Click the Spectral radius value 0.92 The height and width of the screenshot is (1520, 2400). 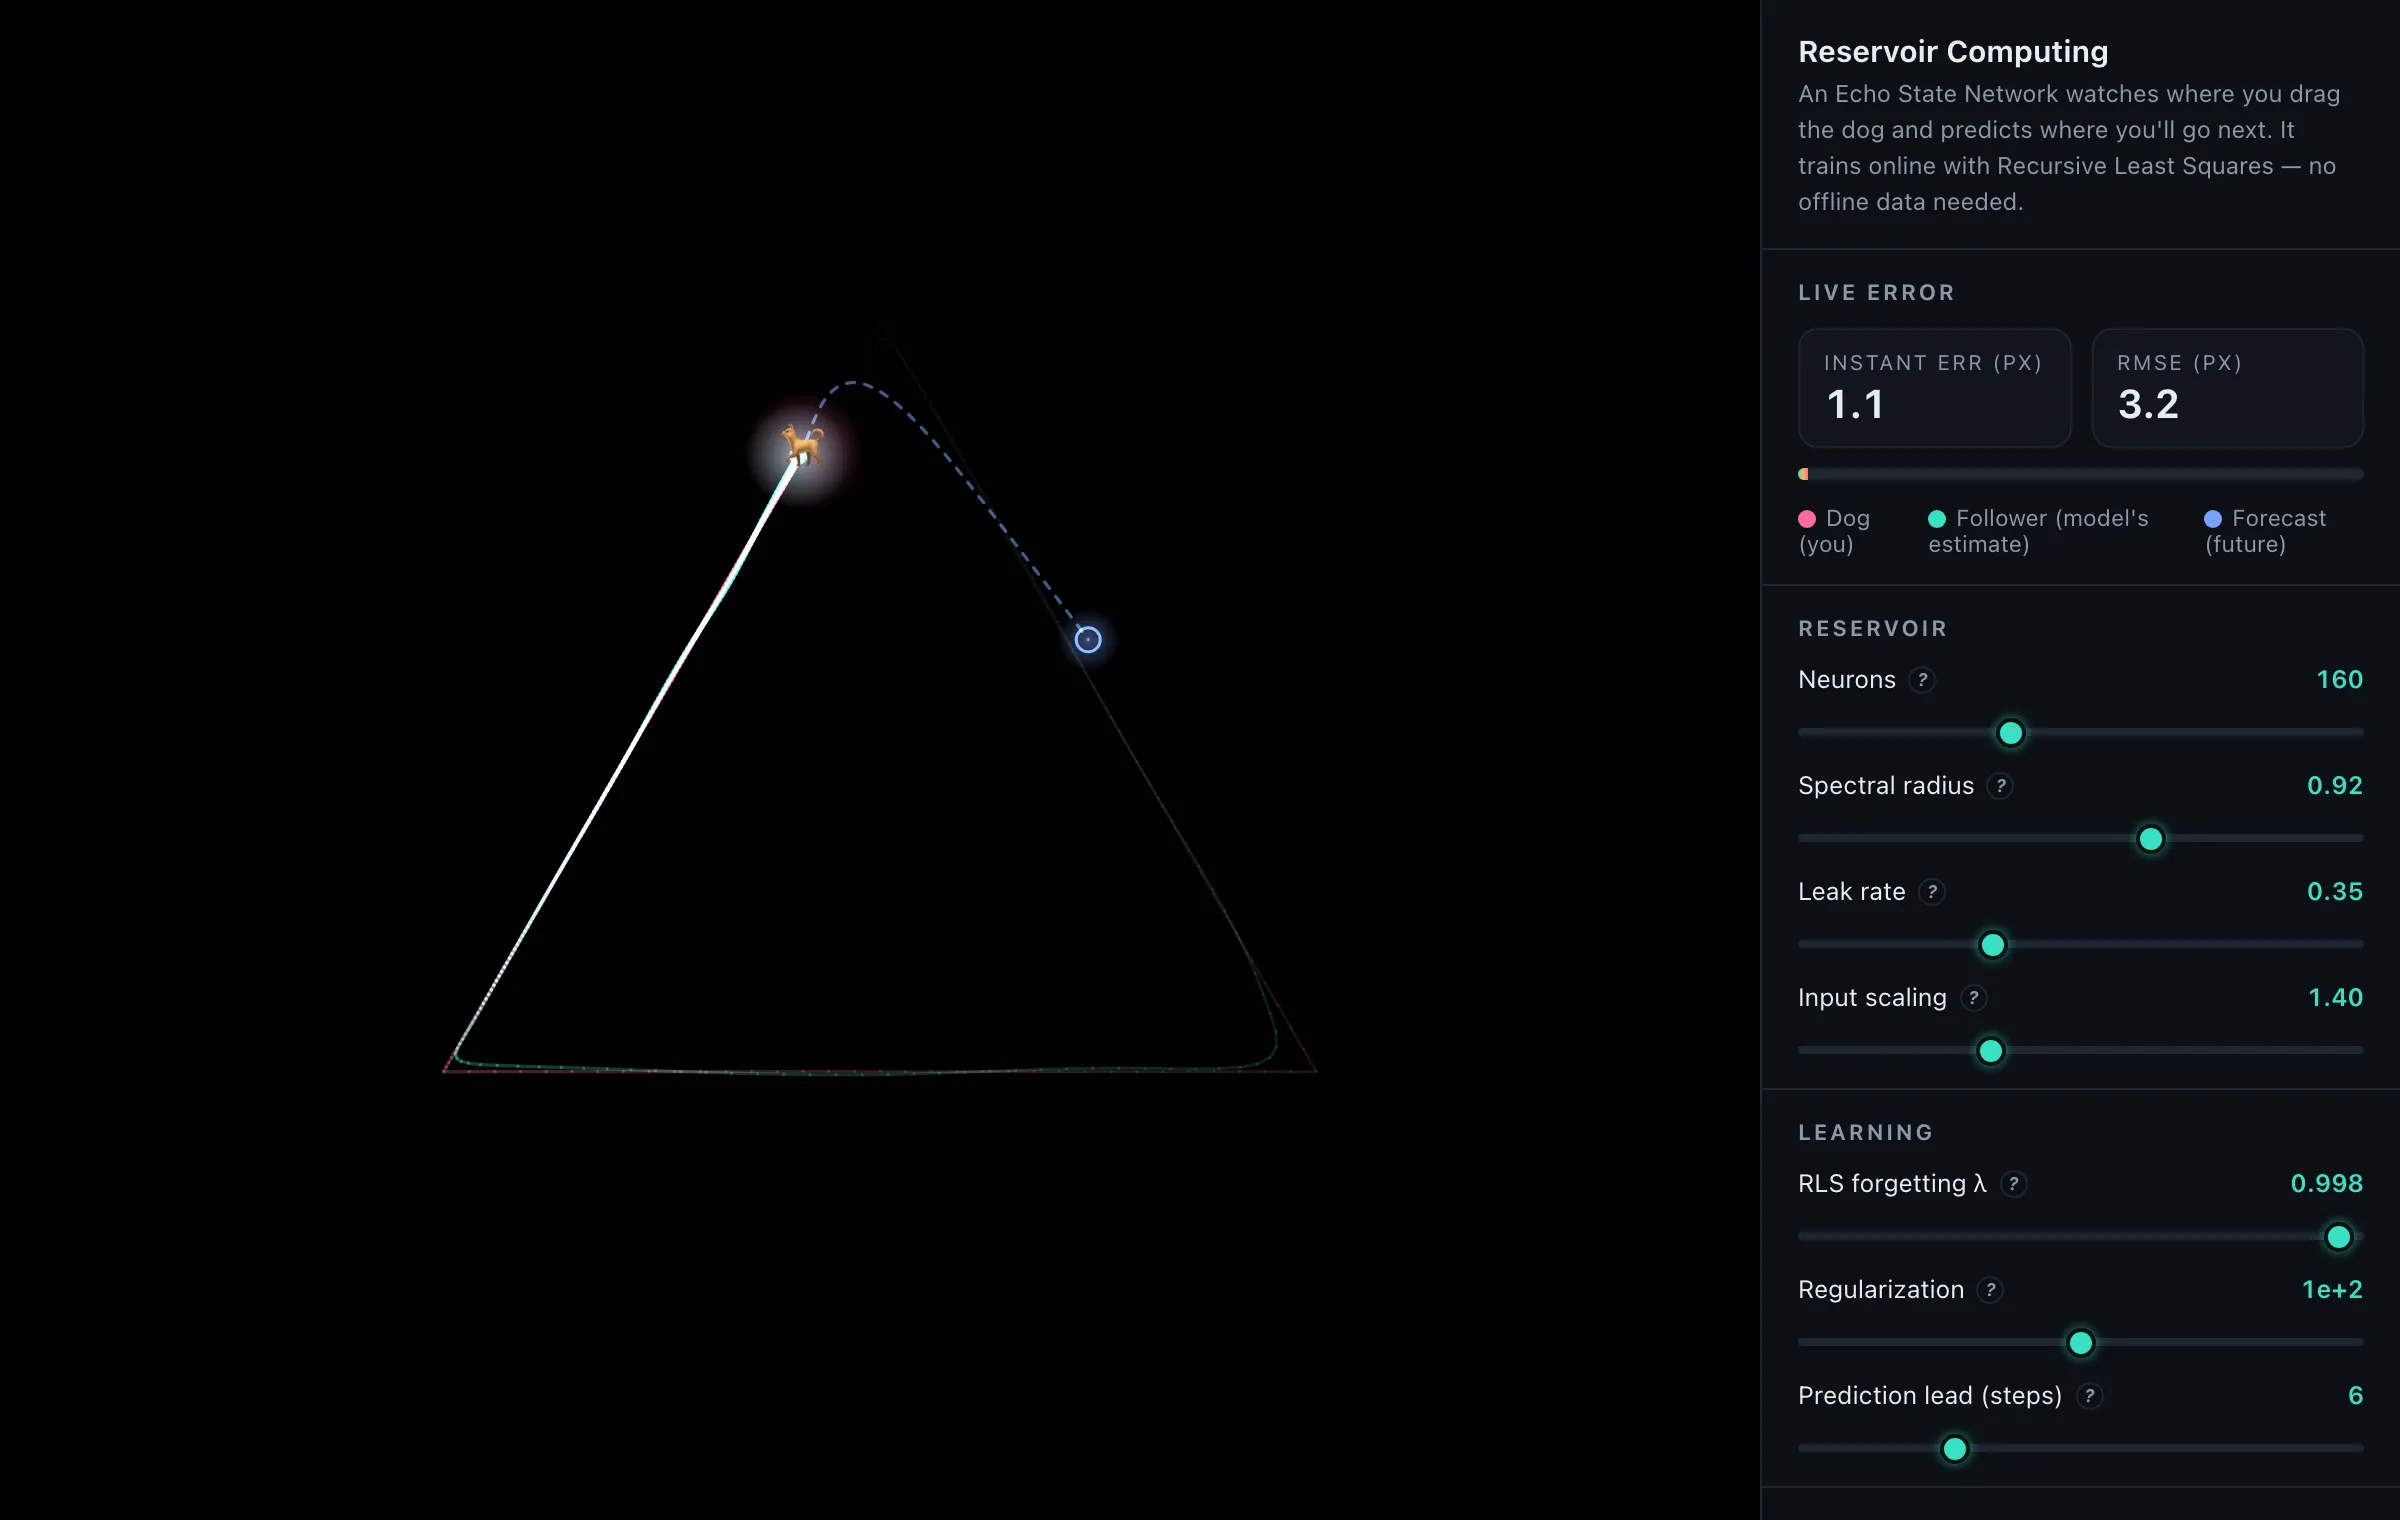pos(2334,786)
